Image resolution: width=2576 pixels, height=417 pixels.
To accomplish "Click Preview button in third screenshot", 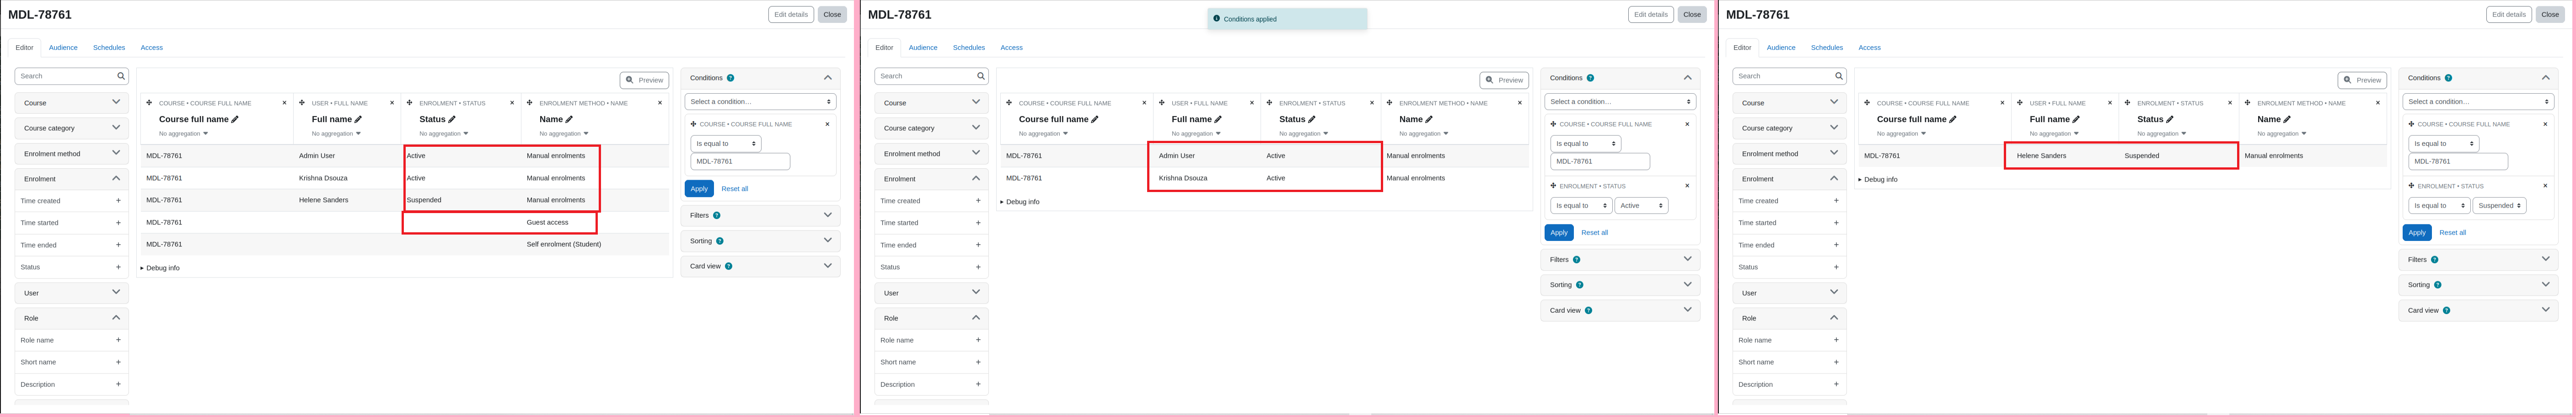I will 2363,80.
